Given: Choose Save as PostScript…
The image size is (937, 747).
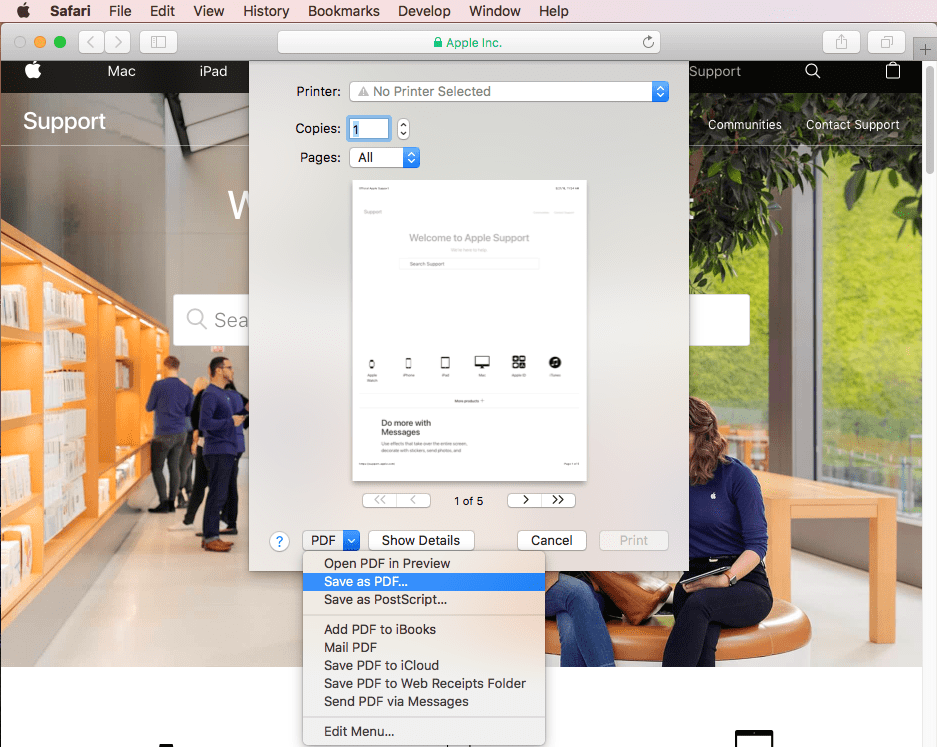Looking at the screenshot, I should (x=424, y=599).
